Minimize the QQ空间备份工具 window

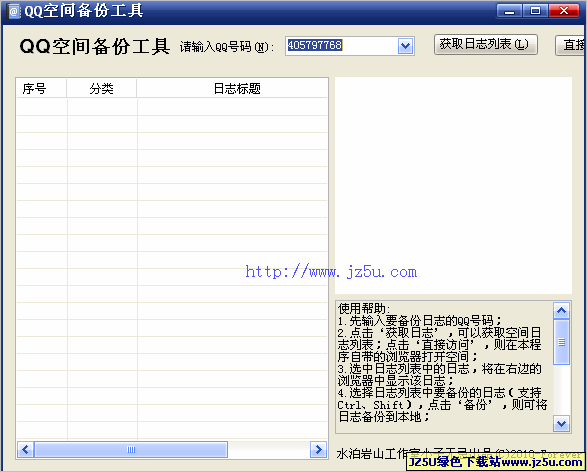click(x=509, y=10)
